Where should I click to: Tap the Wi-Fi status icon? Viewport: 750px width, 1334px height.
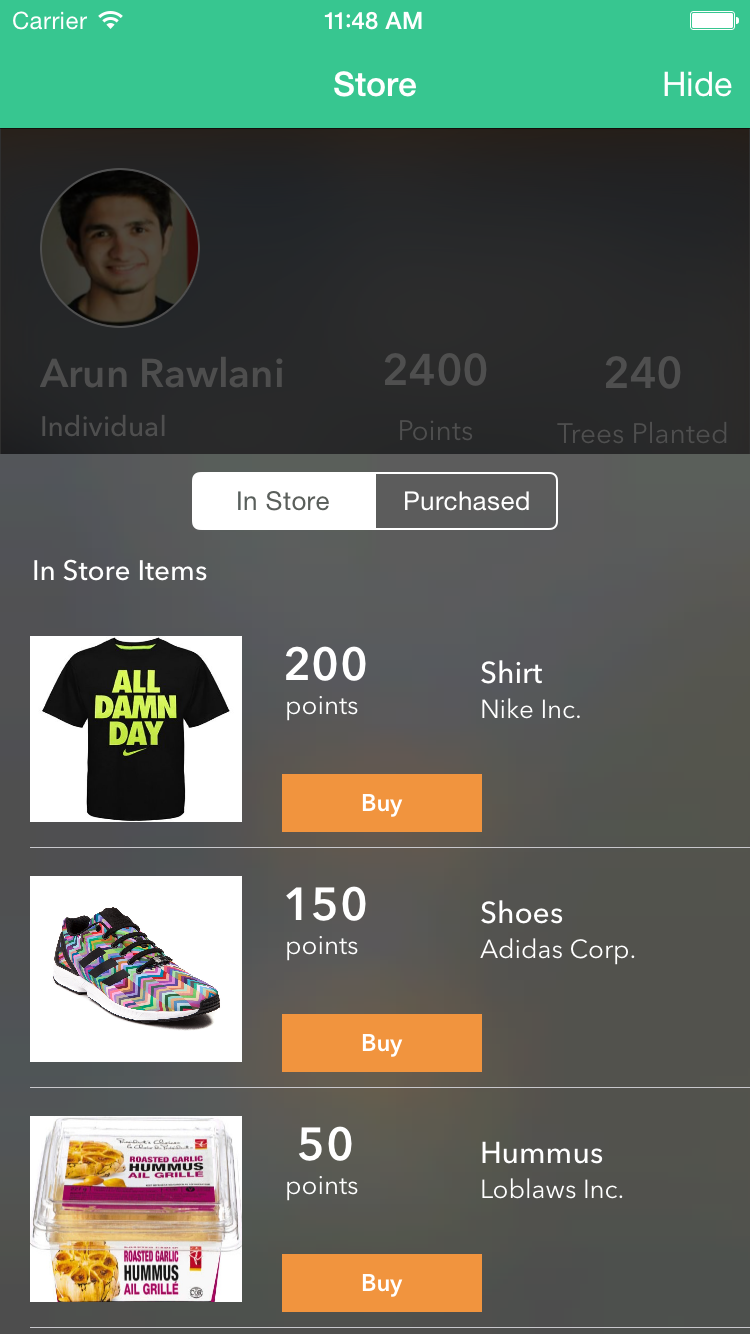coord(112,21)
